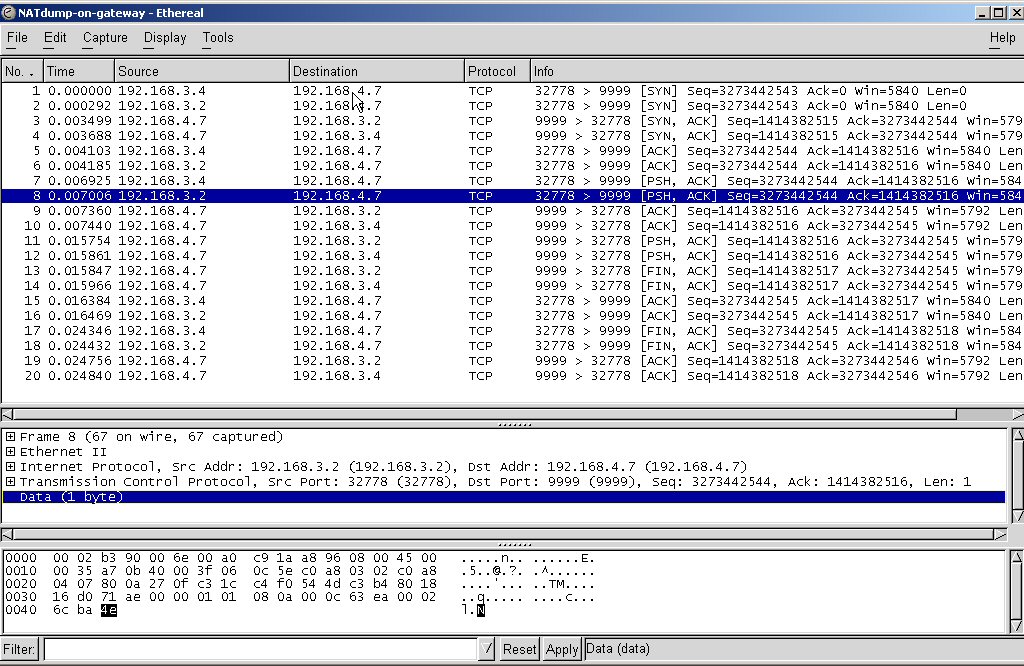Click the Reset filter button

point(519,649)
